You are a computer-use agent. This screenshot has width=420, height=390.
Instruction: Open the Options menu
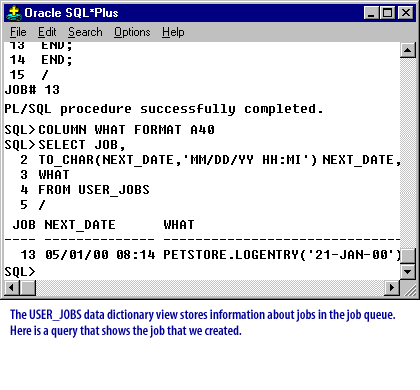(132, 32)
